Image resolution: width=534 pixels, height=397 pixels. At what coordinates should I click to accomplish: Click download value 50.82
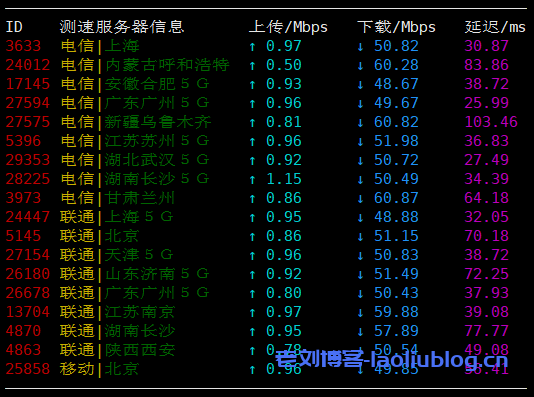coord(396,46)
